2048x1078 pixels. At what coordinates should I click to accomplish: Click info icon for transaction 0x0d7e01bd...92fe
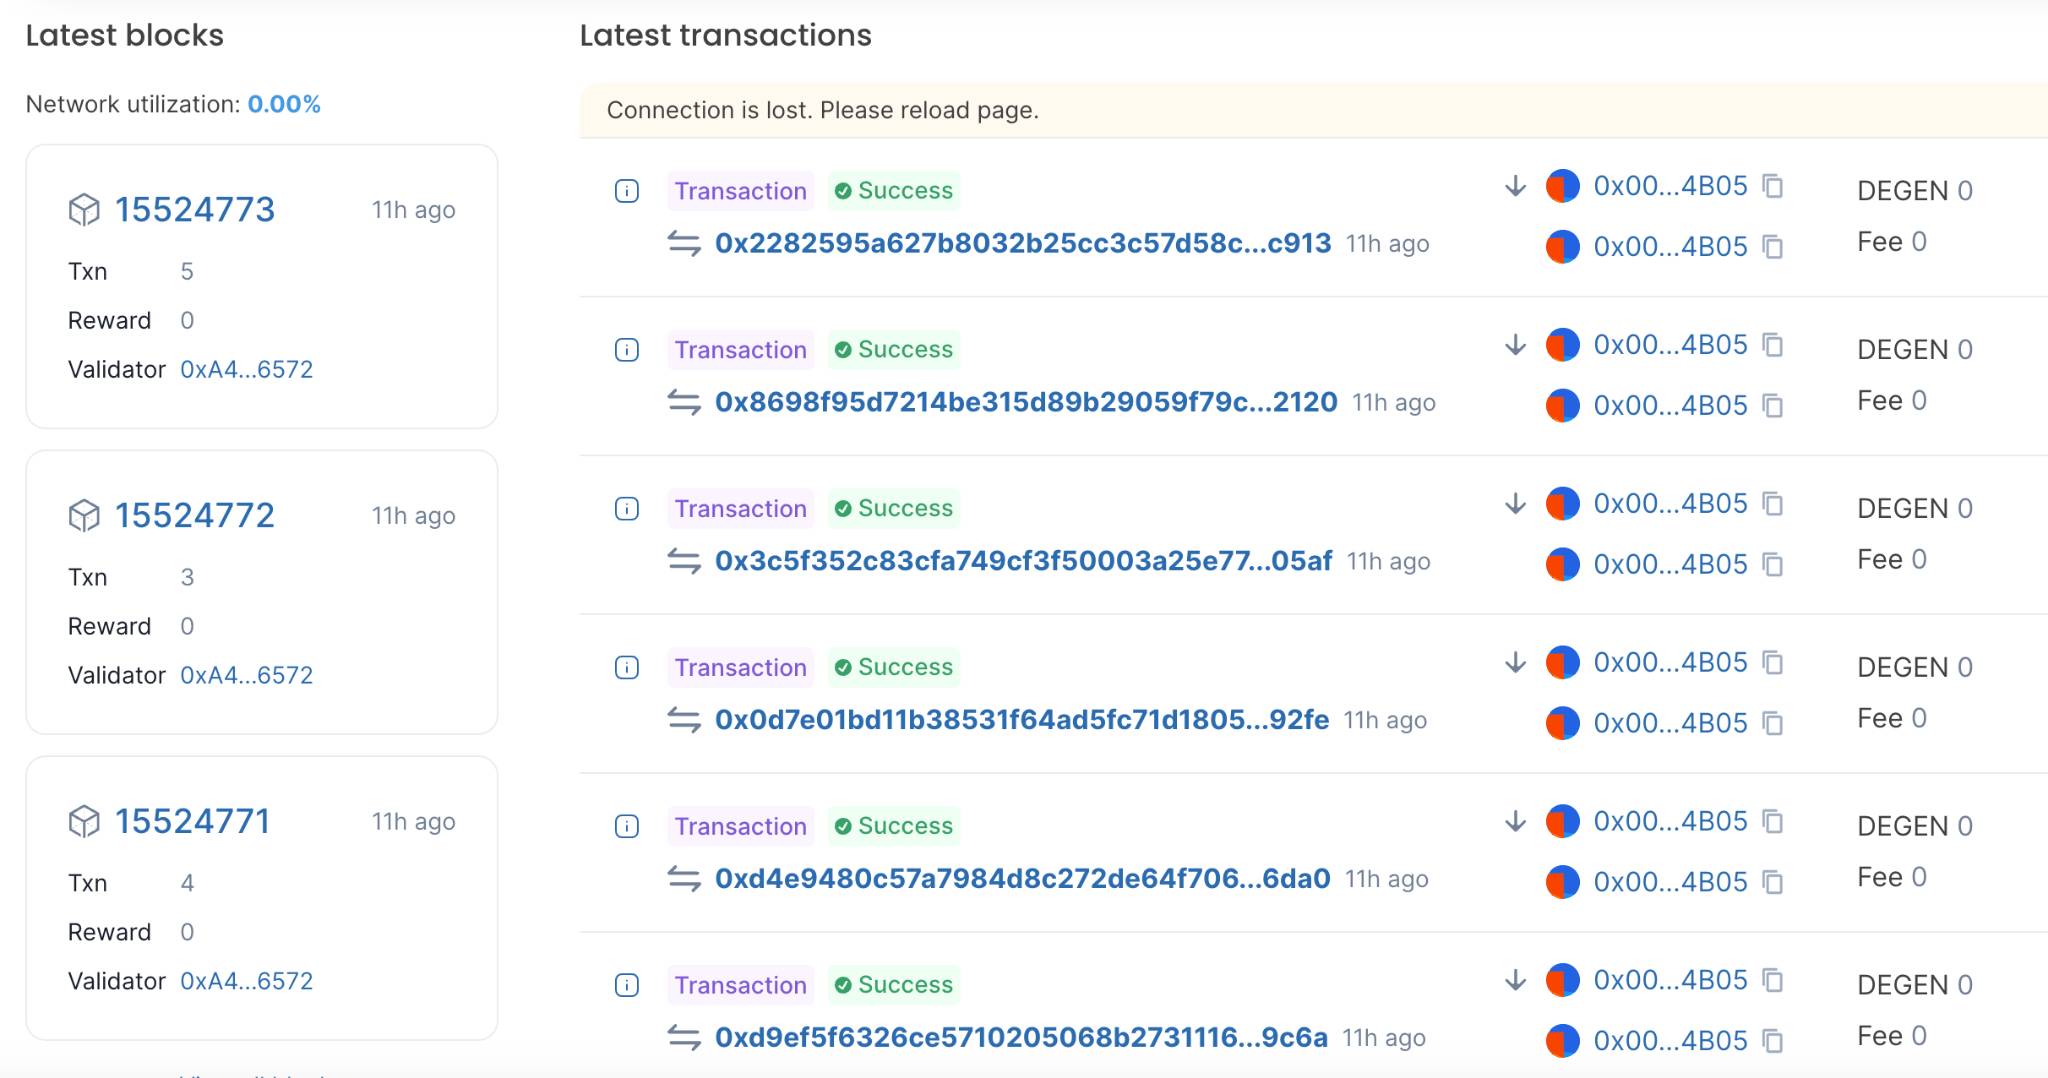tap(627, 668)
